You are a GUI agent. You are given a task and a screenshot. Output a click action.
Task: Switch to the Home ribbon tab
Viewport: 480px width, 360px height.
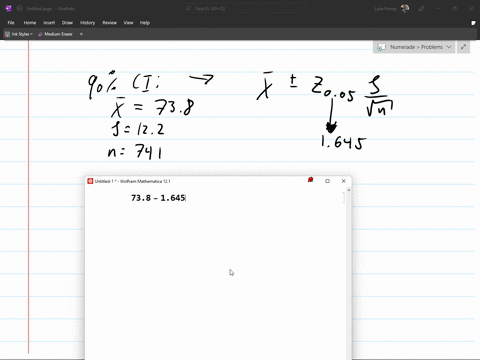coord(30,23)
